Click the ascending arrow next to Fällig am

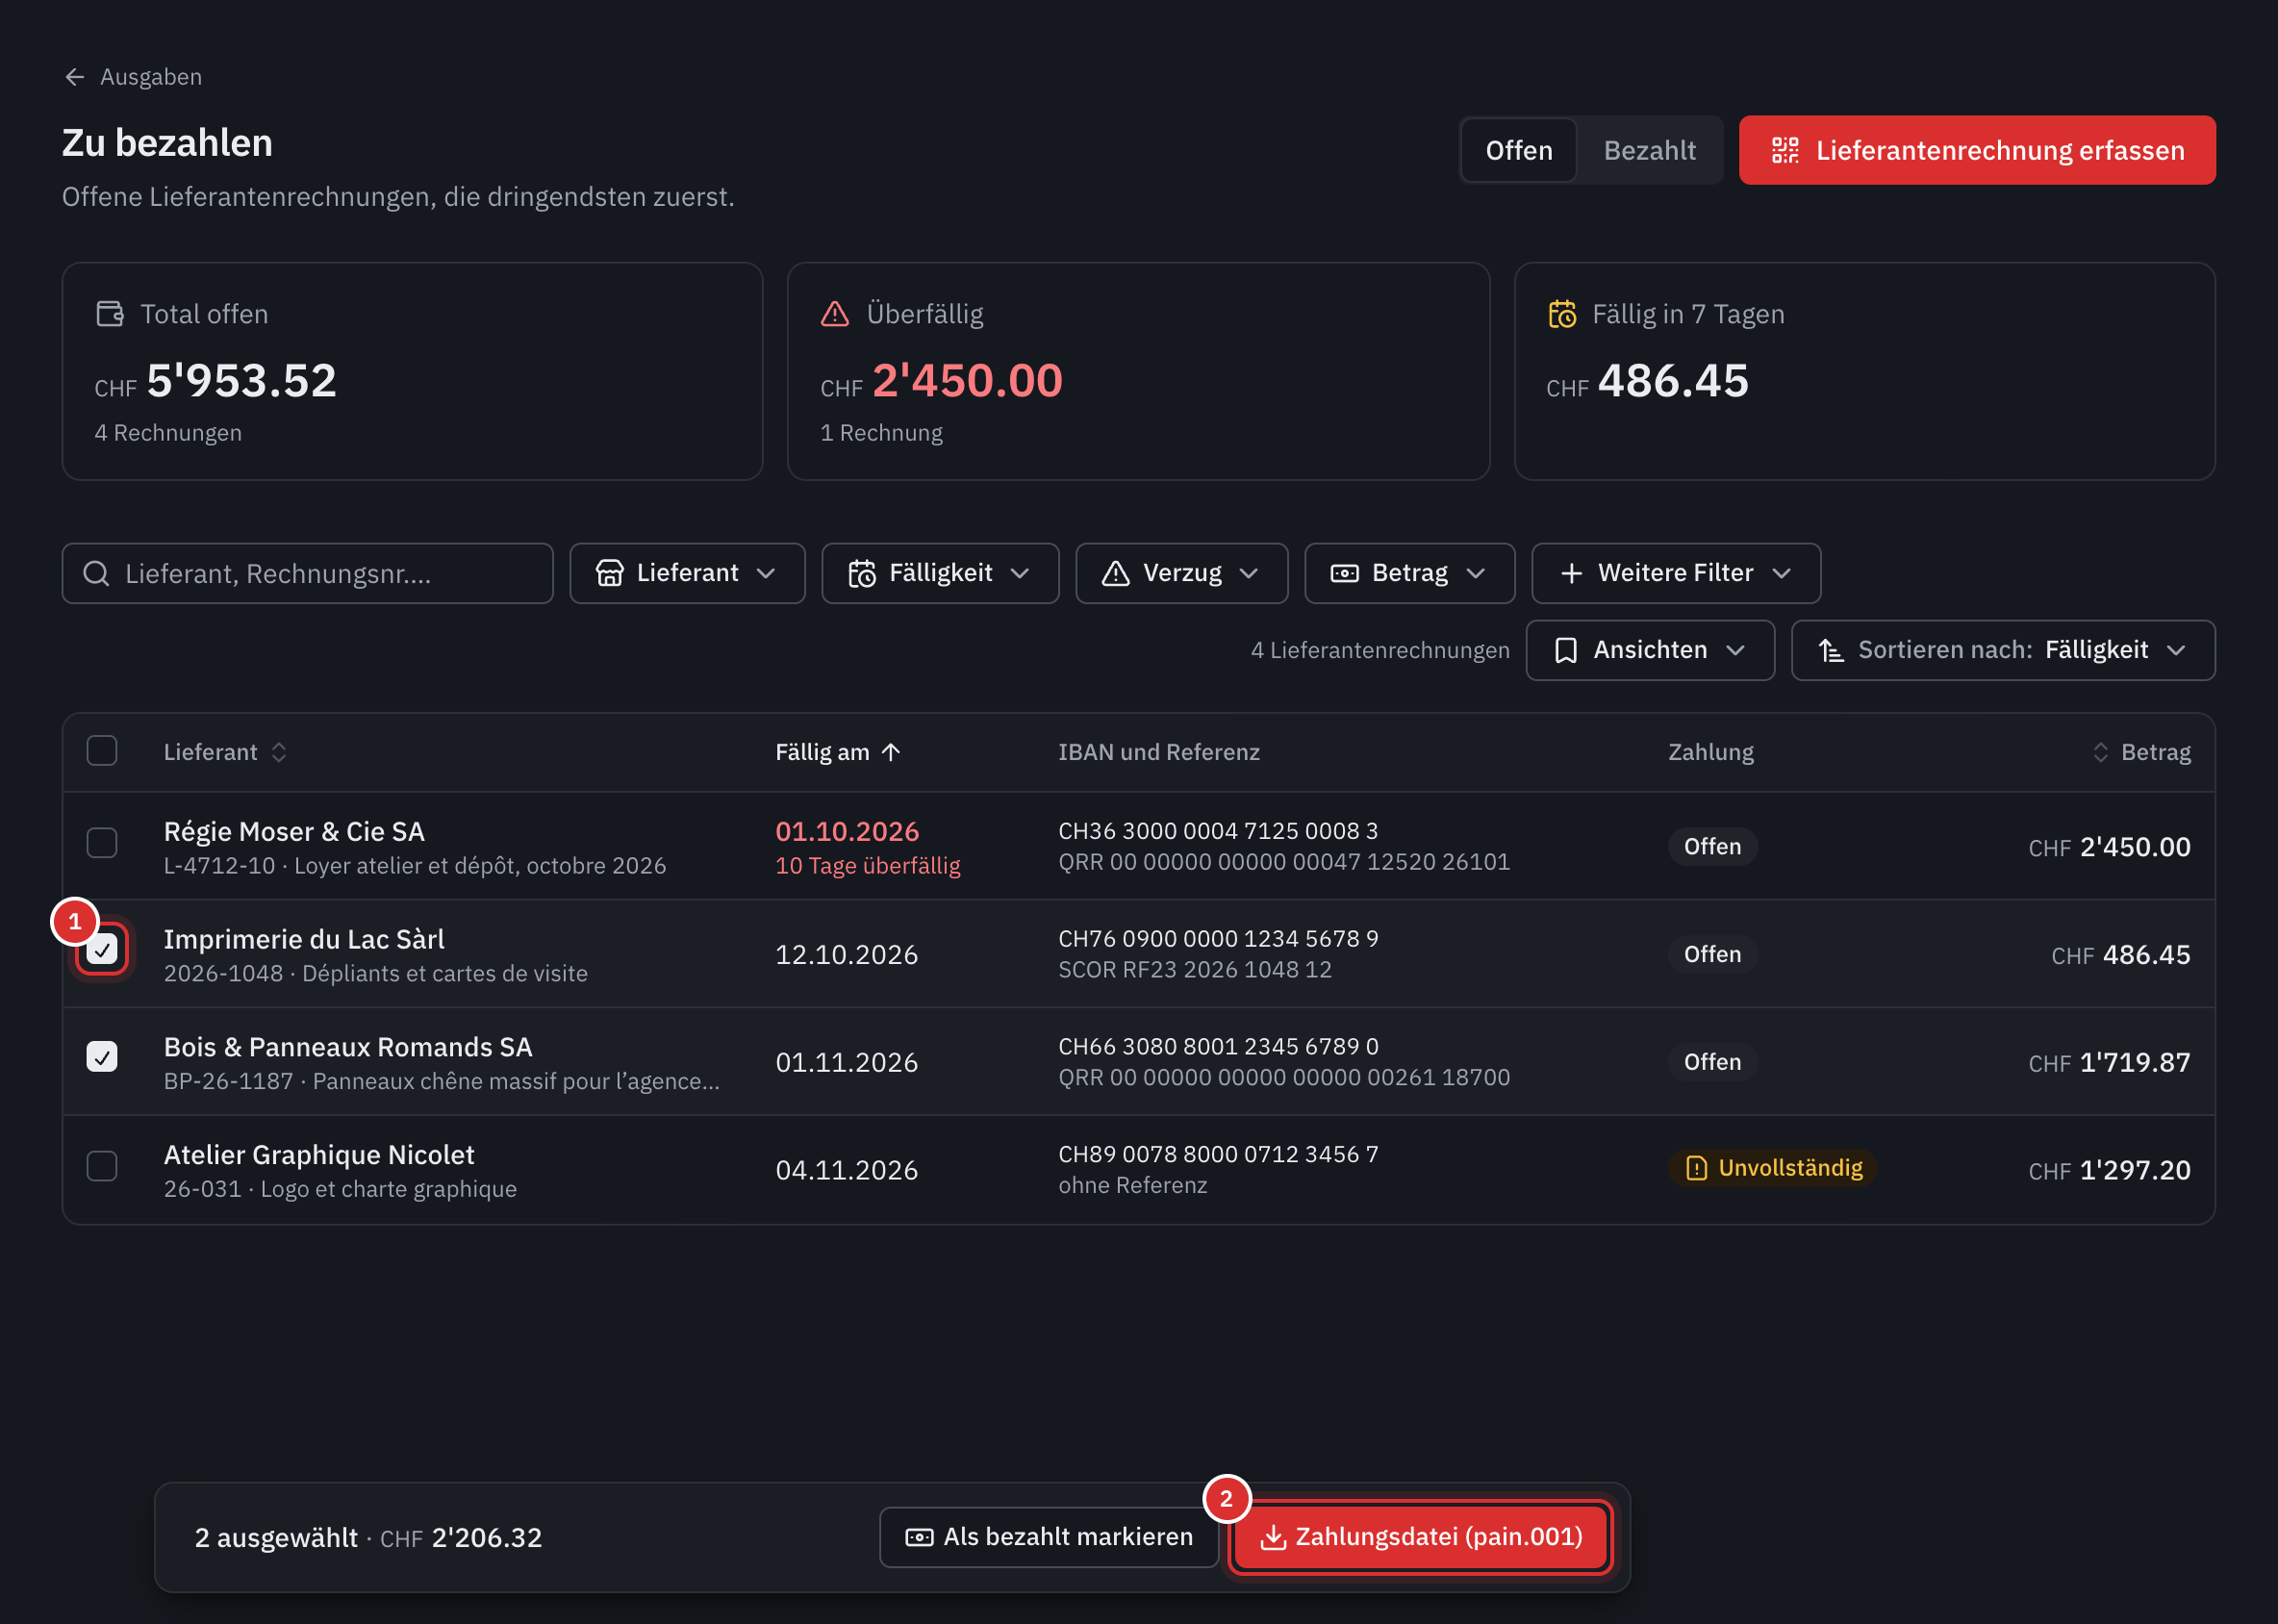point(891,752)
